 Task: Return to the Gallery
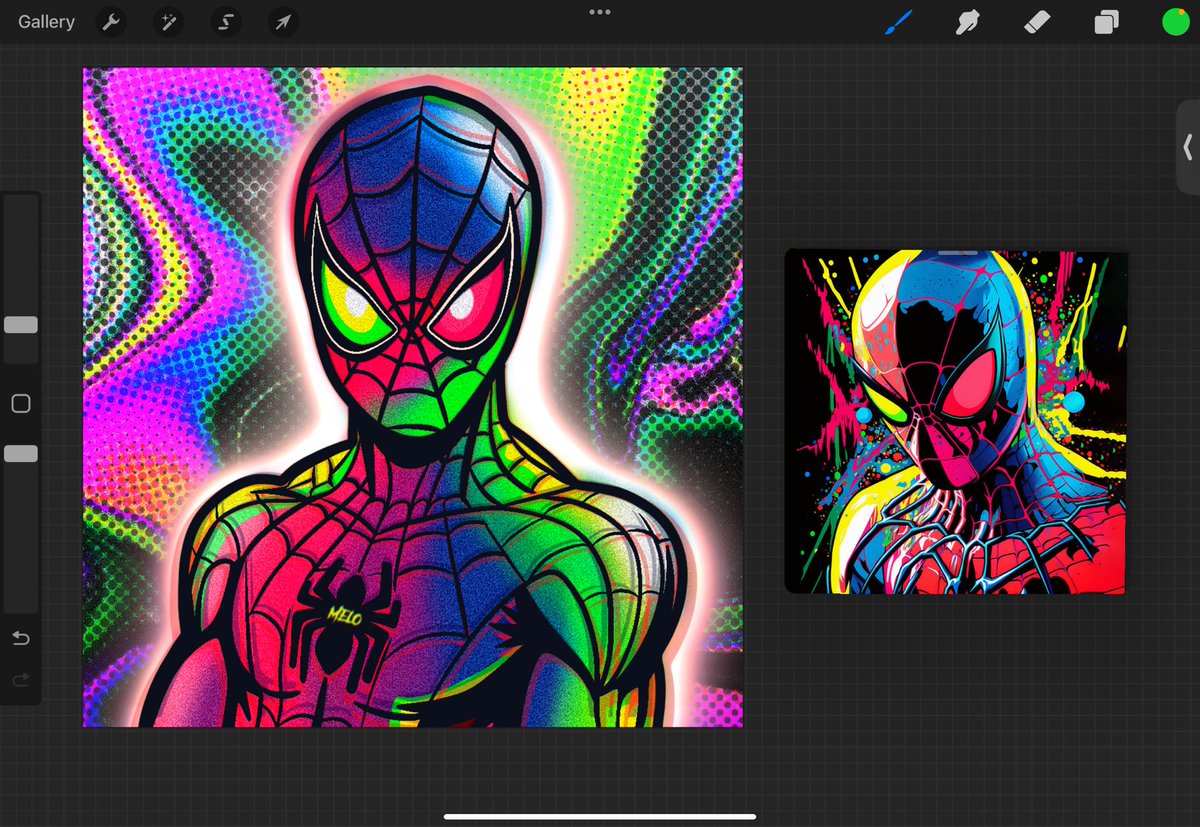(x=46, y=22)
